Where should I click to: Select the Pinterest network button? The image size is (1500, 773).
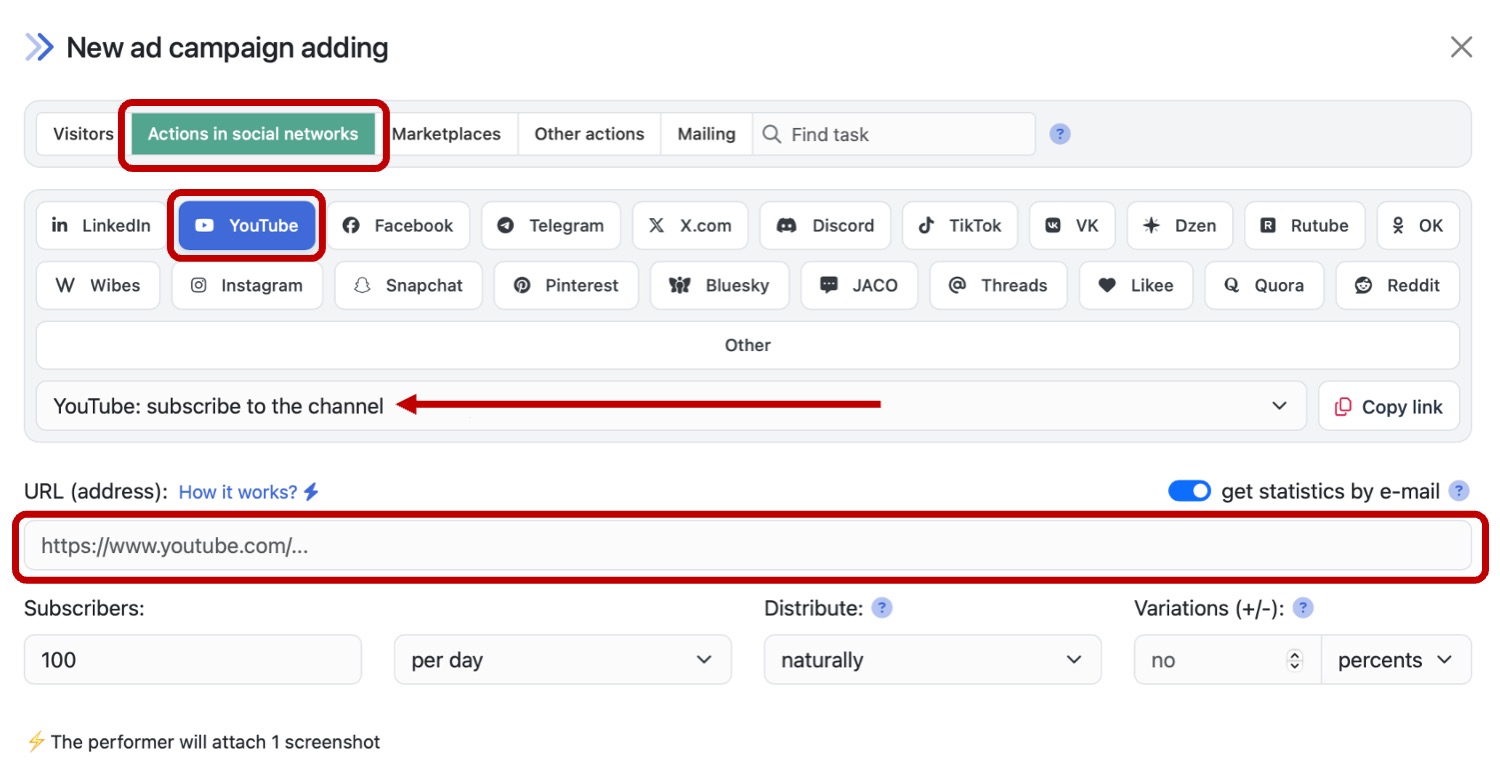coord(566,286)
